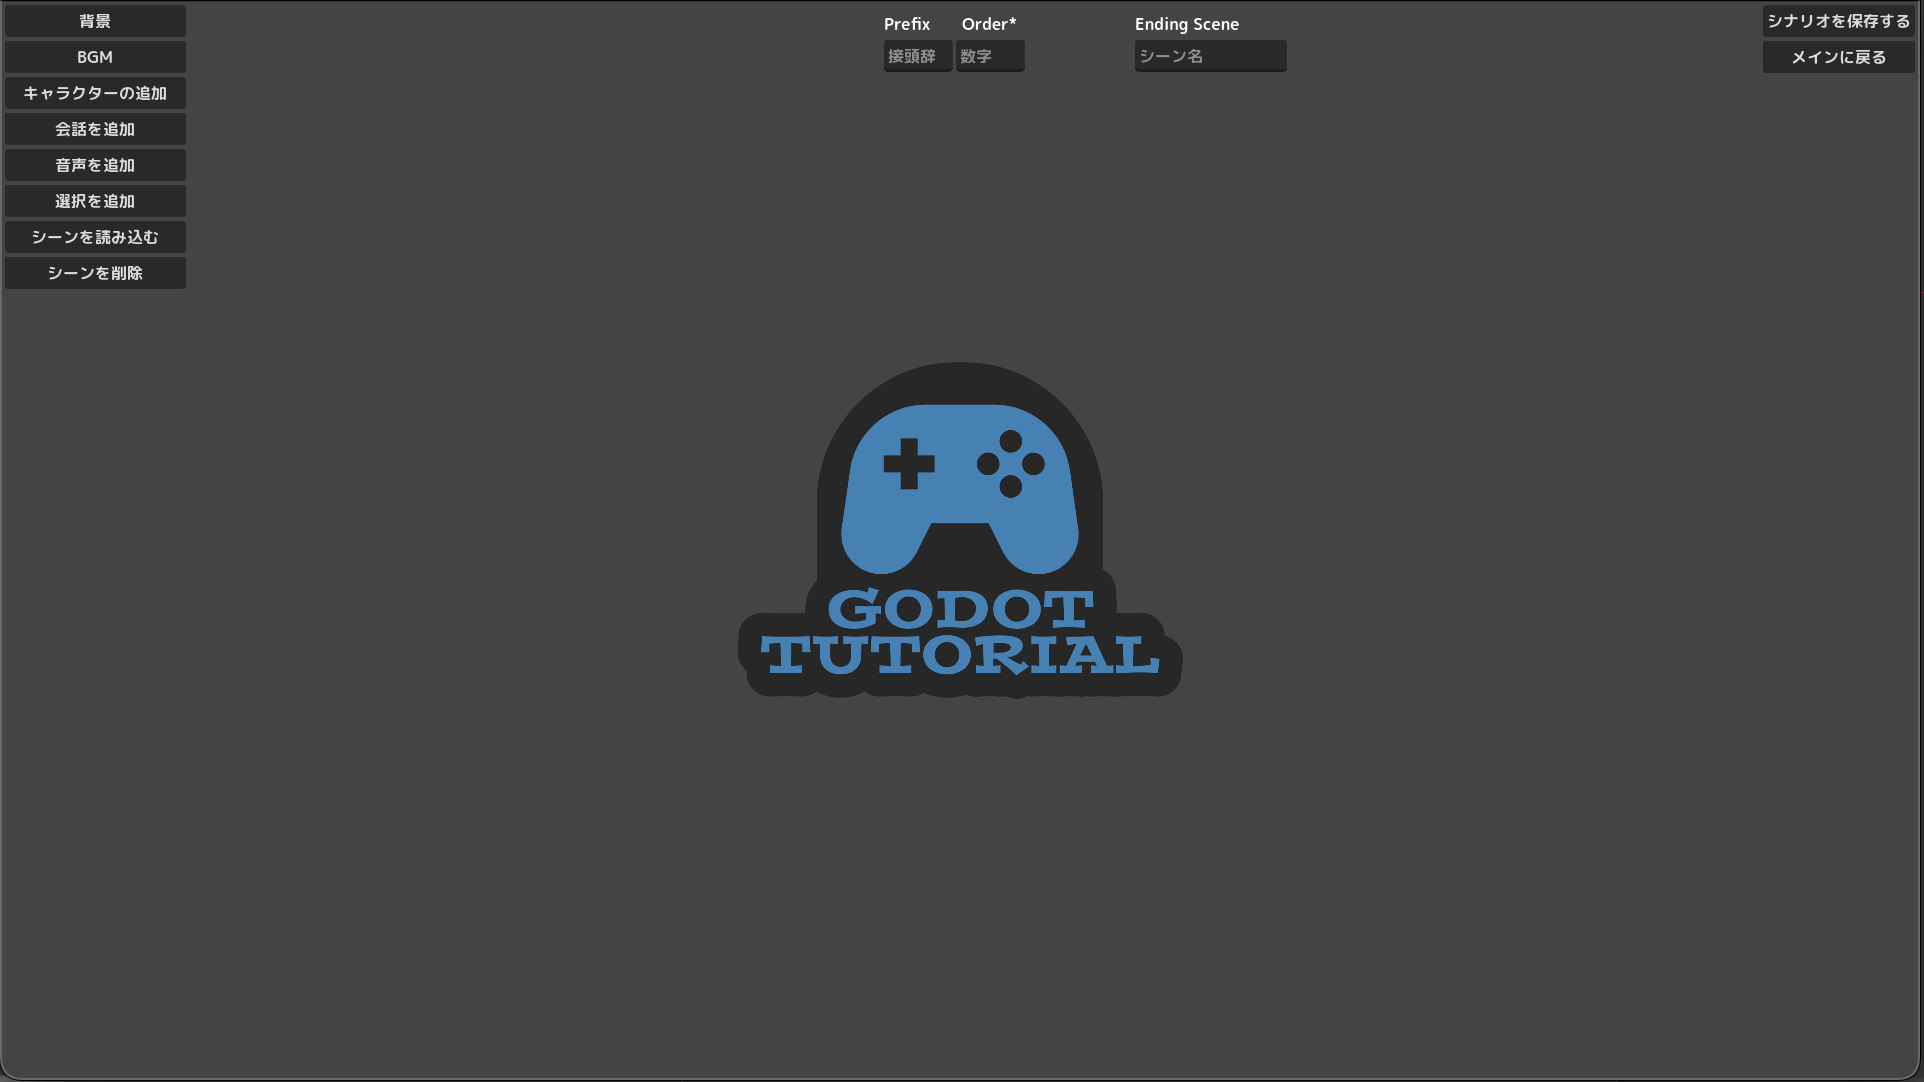Click メインに戻る to return
The height and width of the screenshot is (1082, 1924).
1838,57
